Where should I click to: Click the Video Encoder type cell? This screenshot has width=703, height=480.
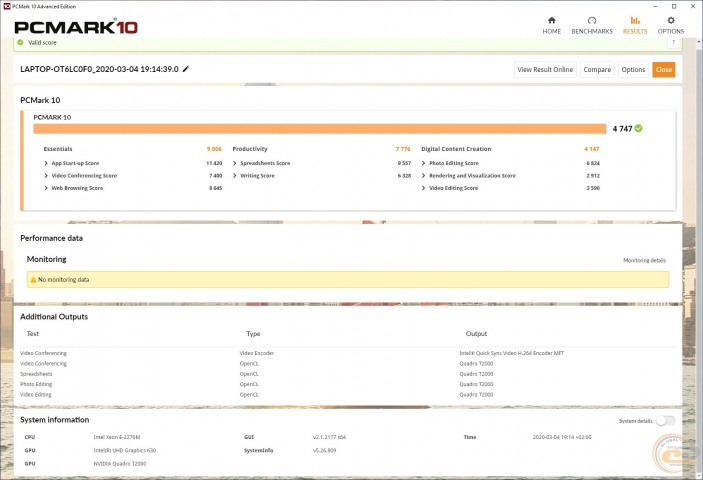pos(256,353)
